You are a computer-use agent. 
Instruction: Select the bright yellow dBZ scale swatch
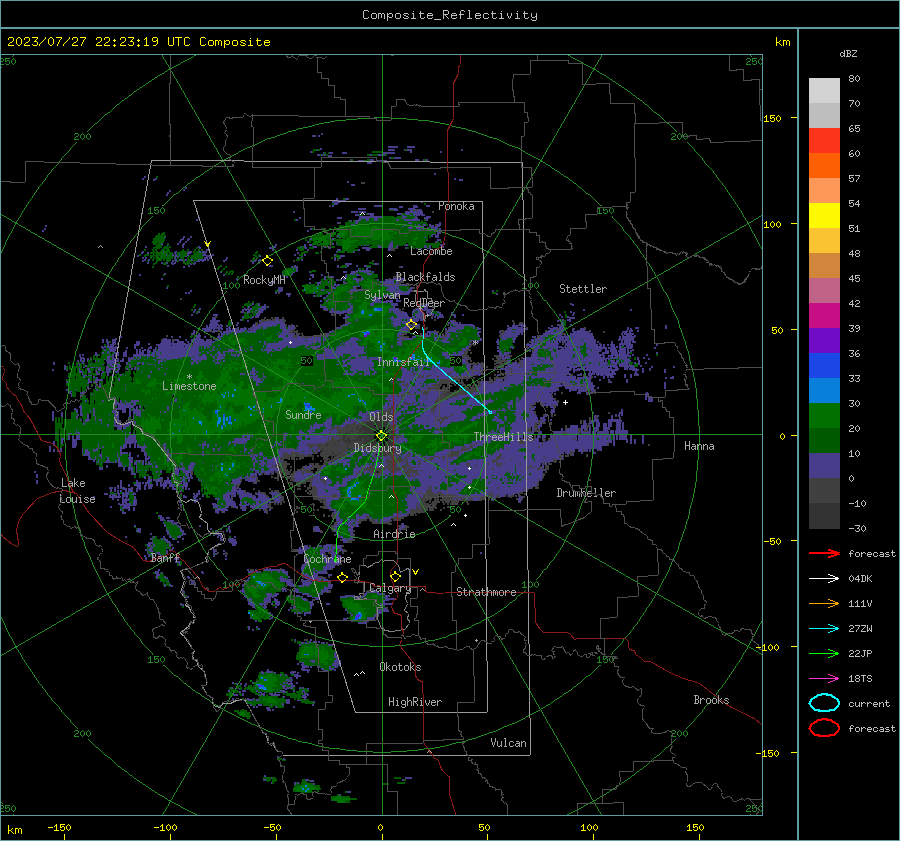pos(824,215)
